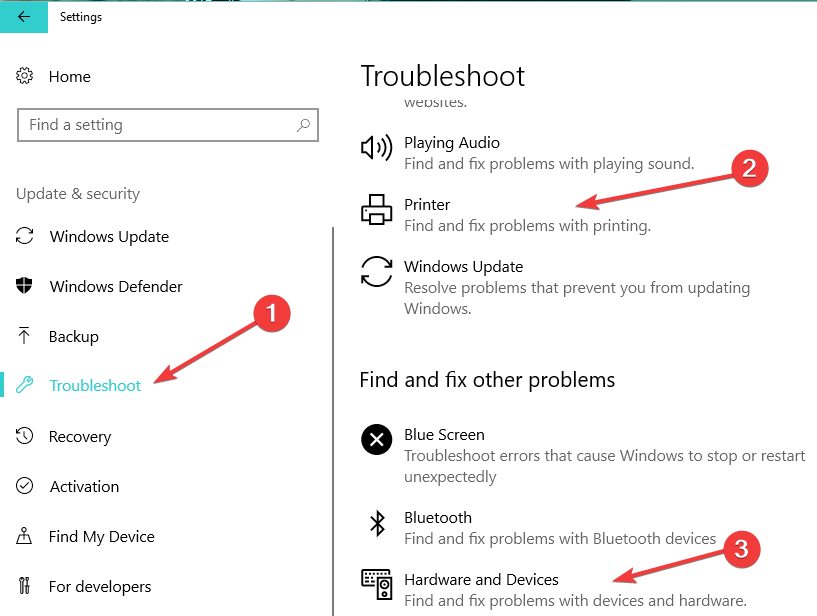Navigate back using the arrow button
The image size is (817, 616).
coord(22,17)
